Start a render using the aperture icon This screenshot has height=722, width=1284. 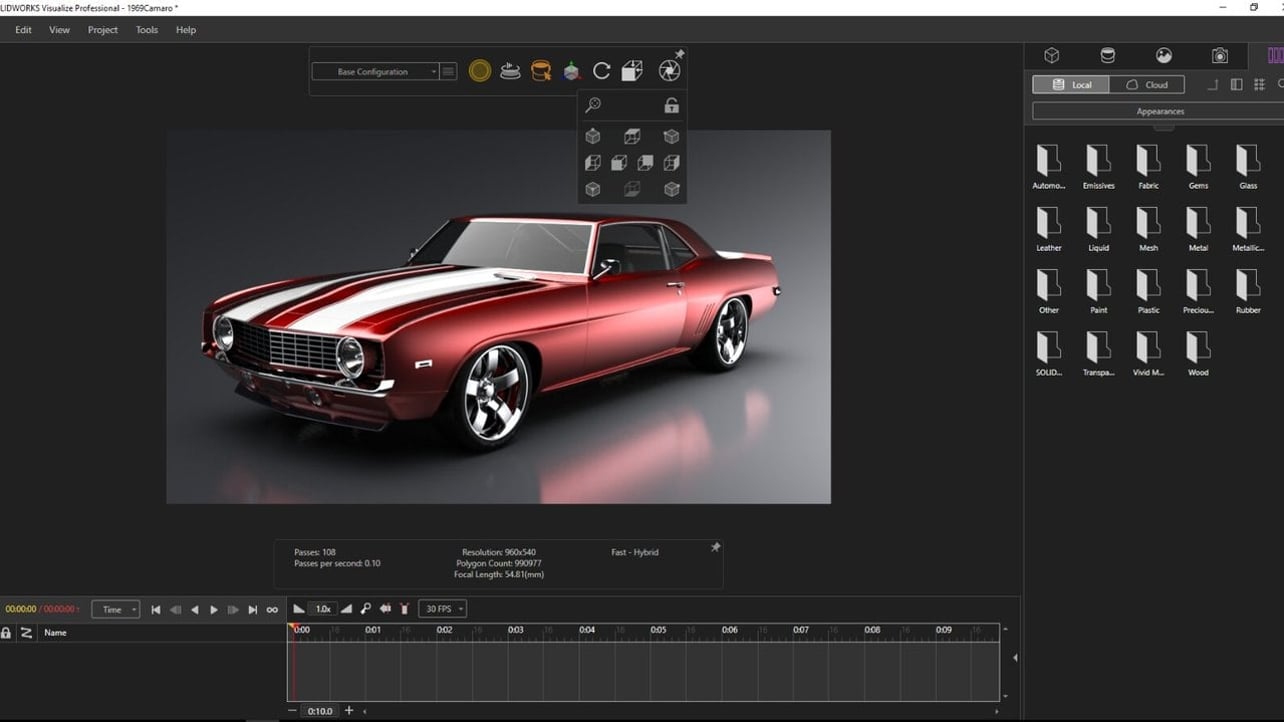[669, 69]
